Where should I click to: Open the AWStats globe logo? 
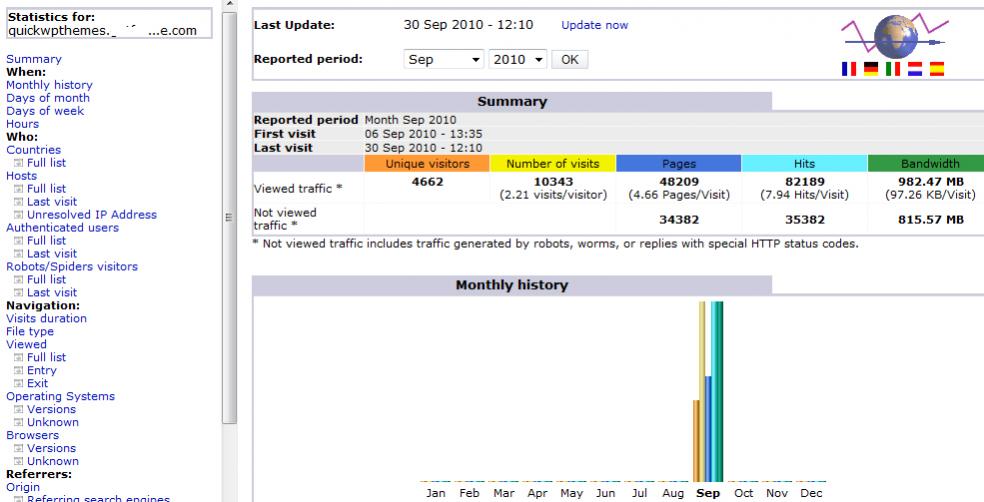click(x=895, y=35)
